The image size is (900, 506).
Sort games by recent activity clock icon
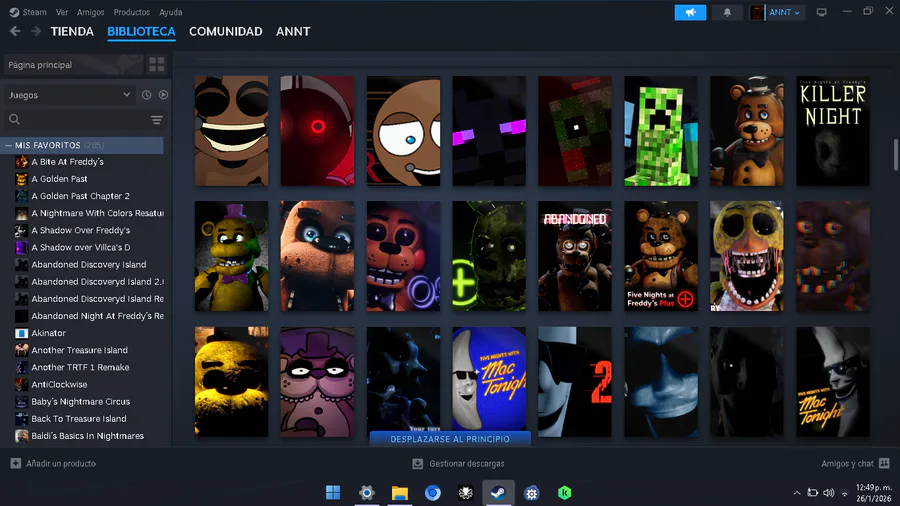pos(146,95)
